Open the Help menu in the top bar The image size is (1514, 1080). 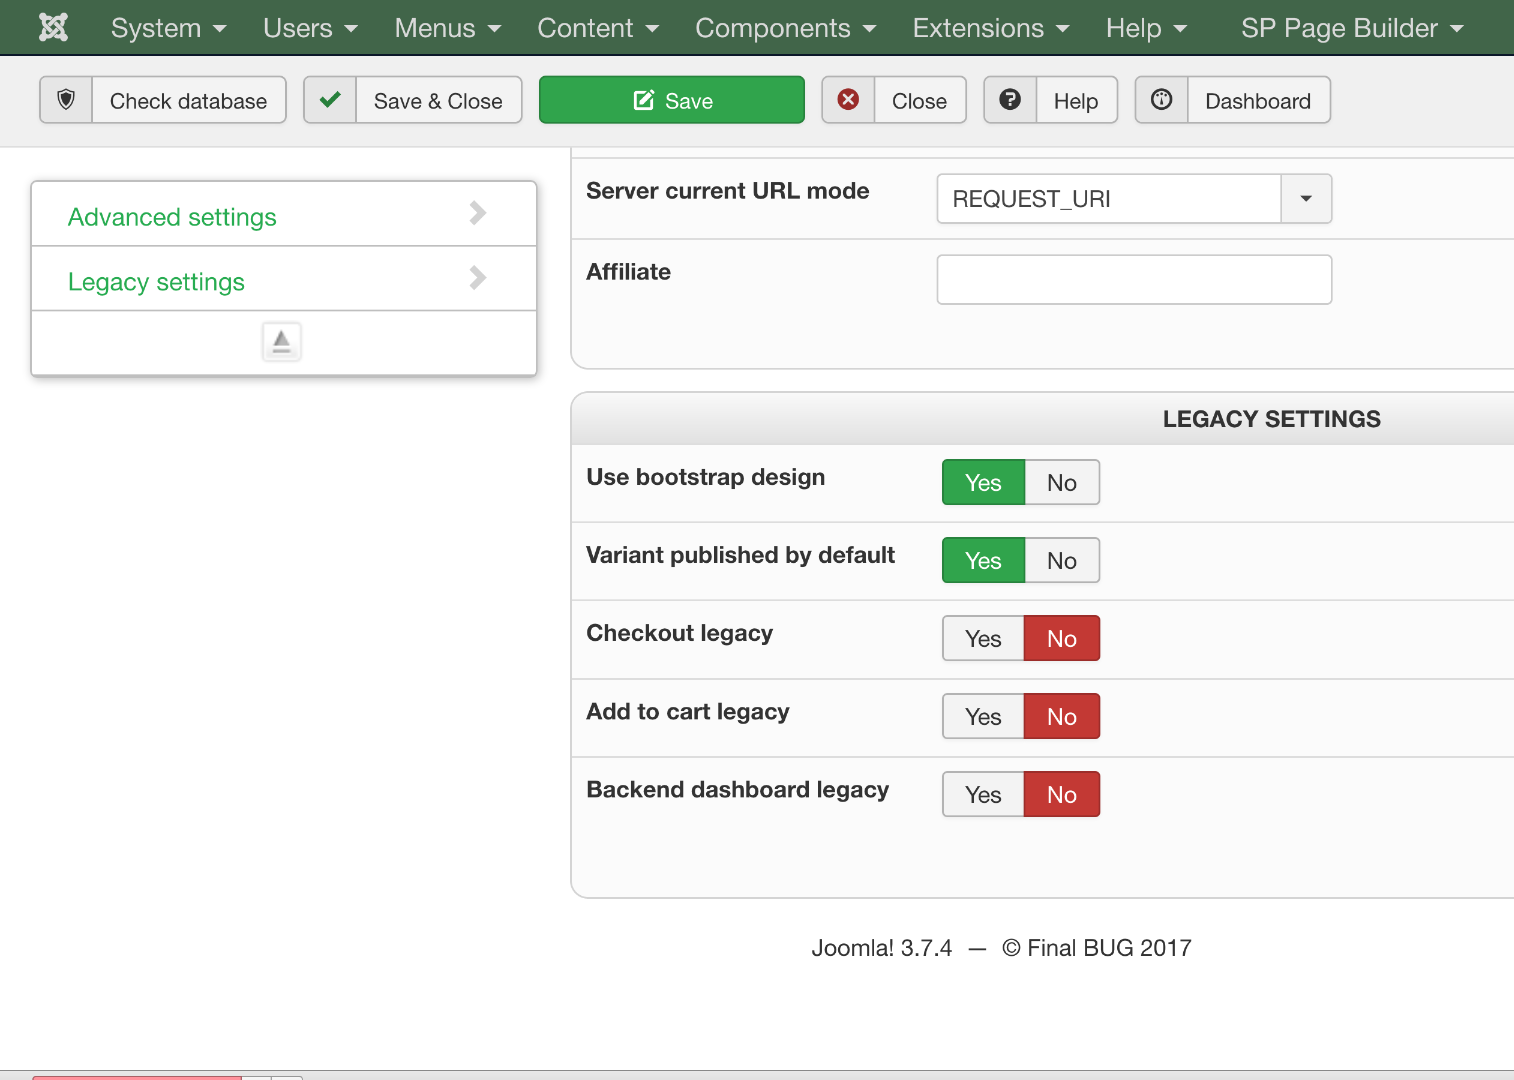(1146, 28)
